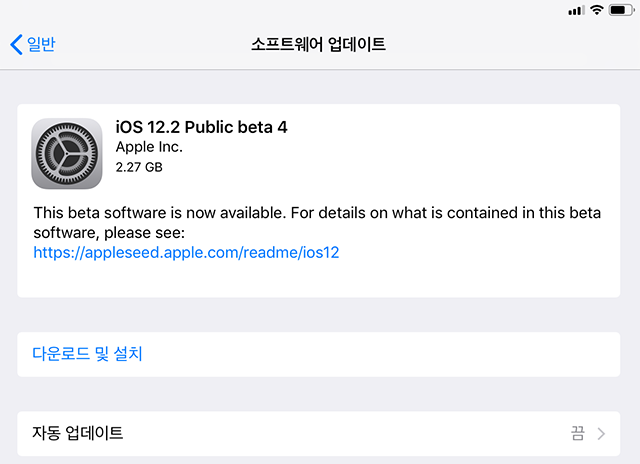Go back to 일반 settings
Screen dimensions: 640x464
pyautogui.click(x=33, y=44)
